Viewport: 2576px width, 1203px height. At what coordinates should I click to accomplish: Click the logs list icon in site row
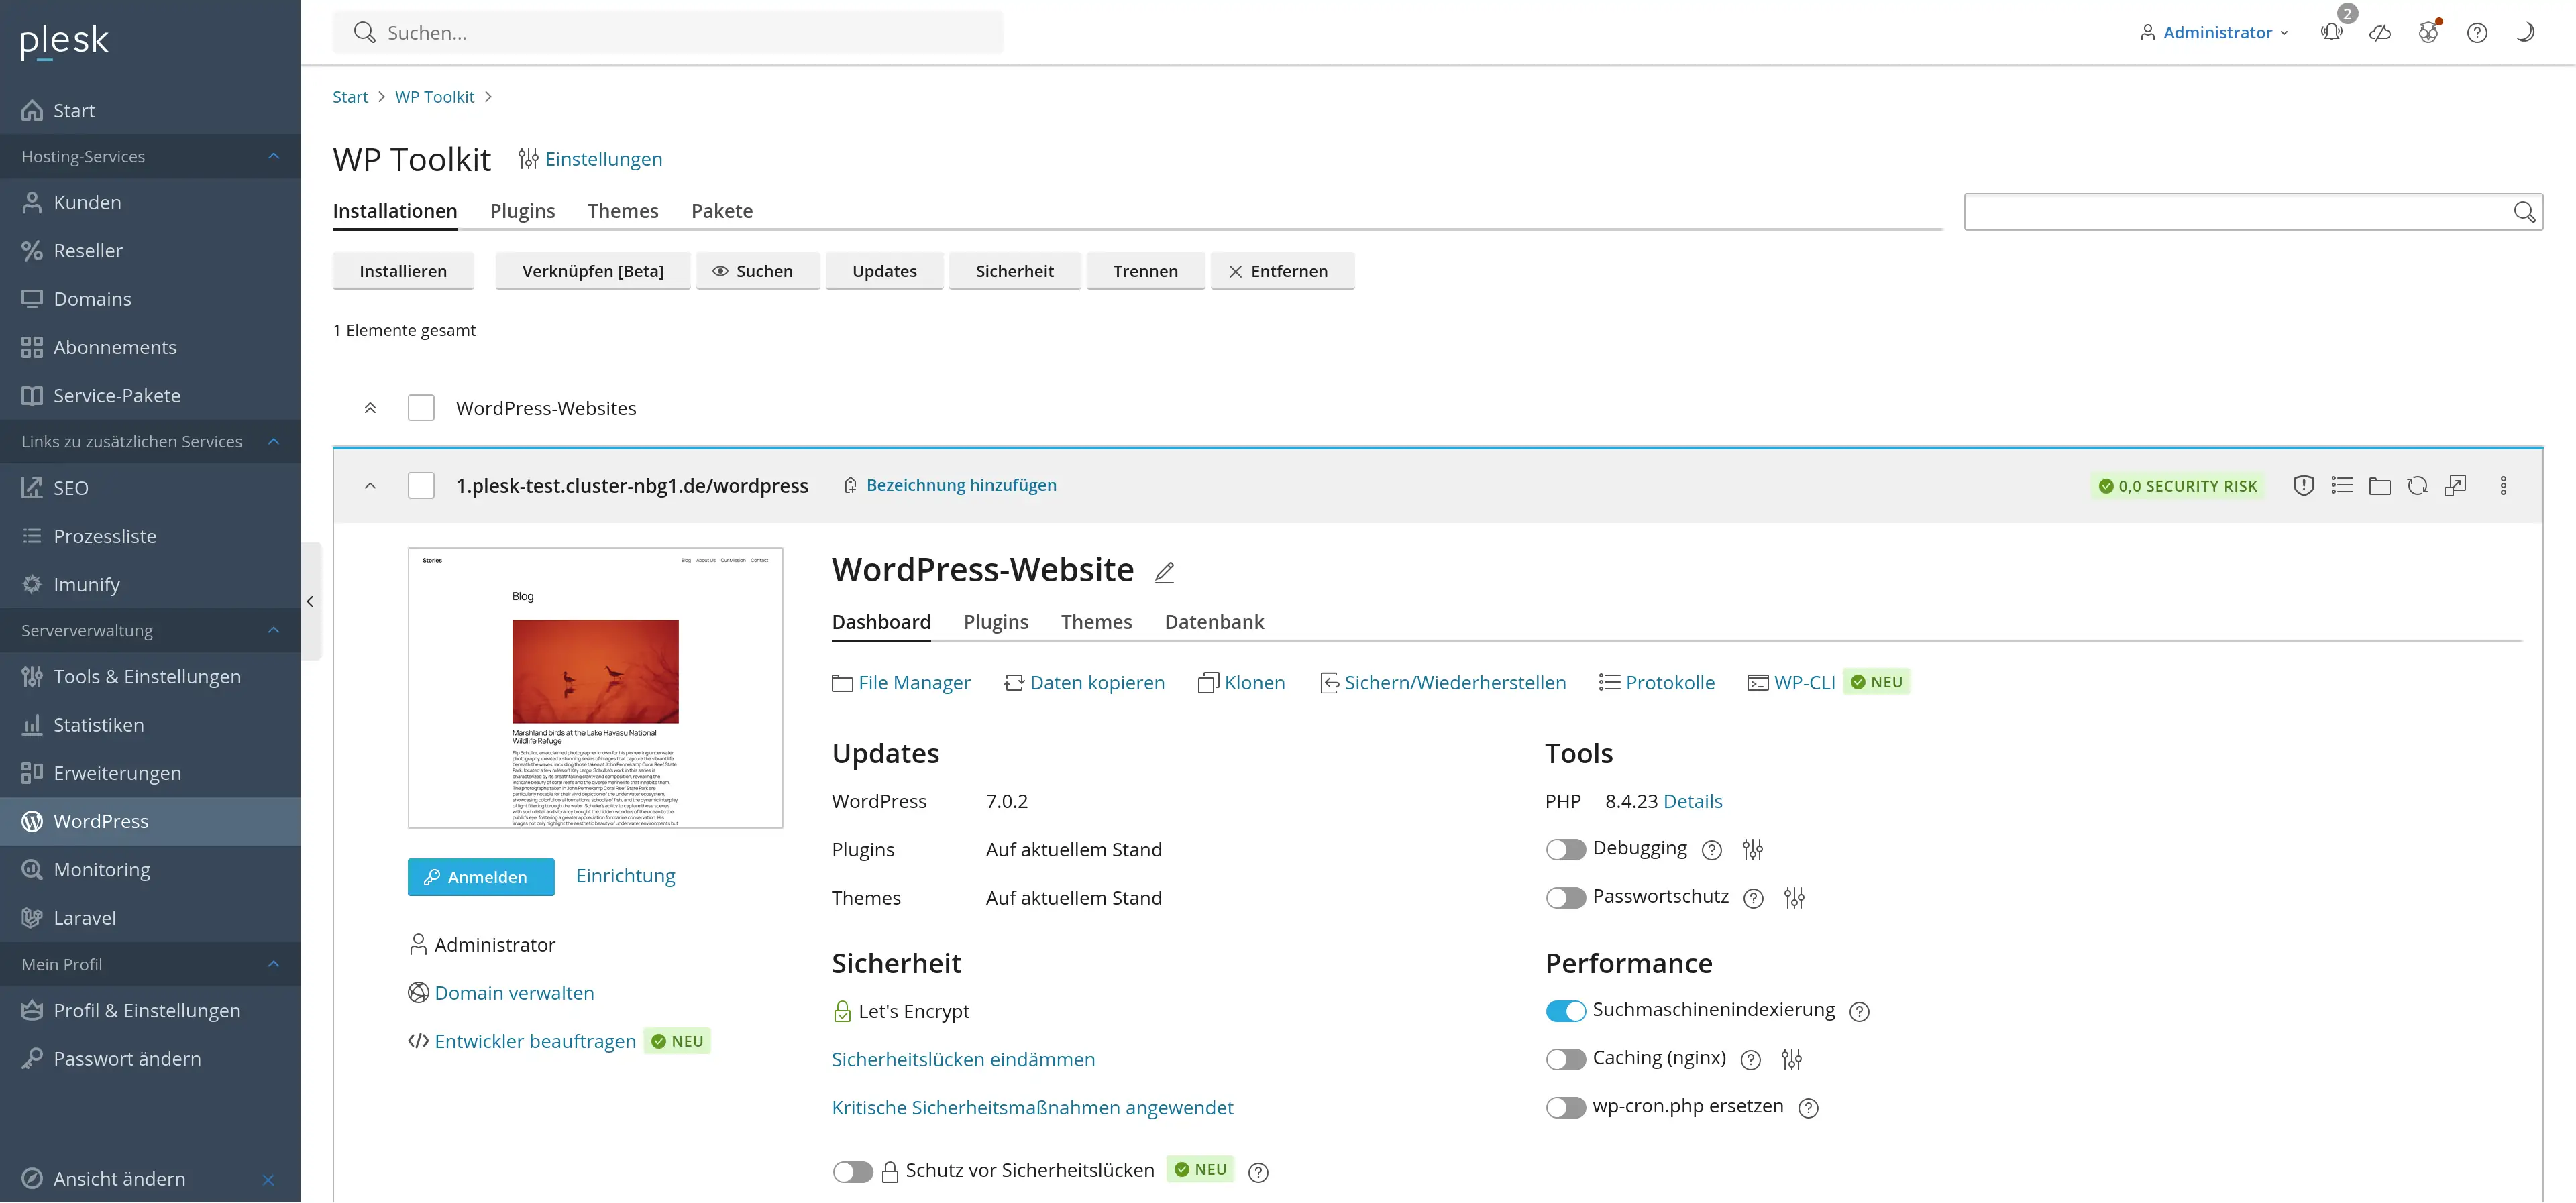(2342, 486)
